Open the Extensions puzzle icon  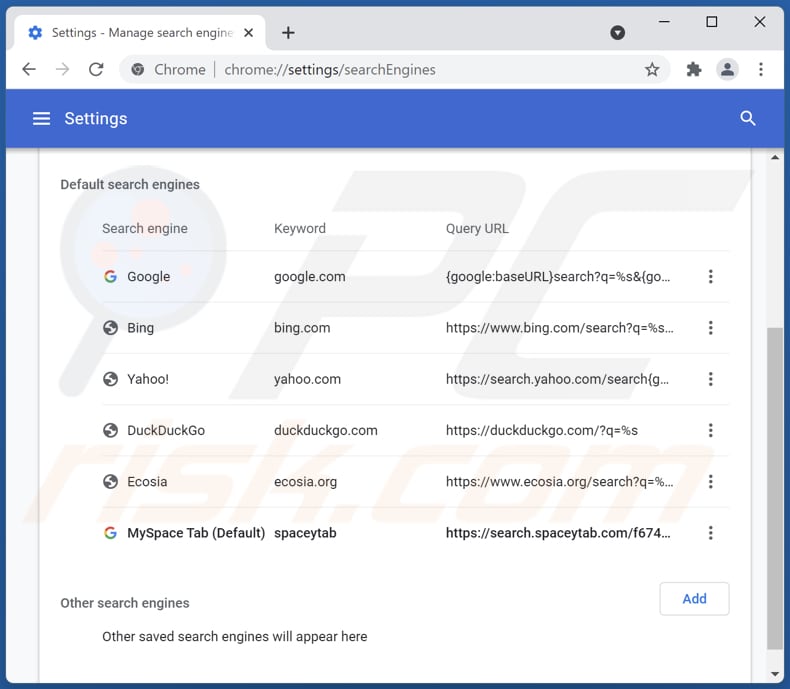pos(694,70)
